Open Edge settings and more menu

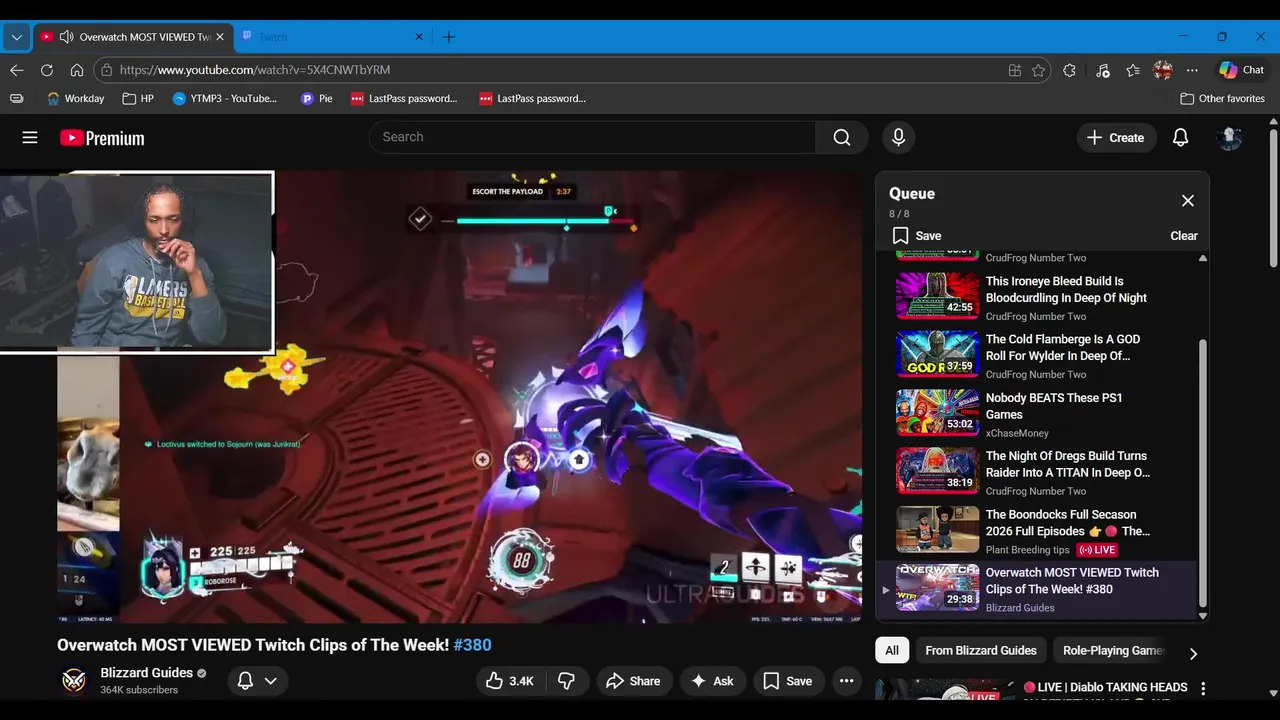pyautogui.click(x=1192, y=70)
